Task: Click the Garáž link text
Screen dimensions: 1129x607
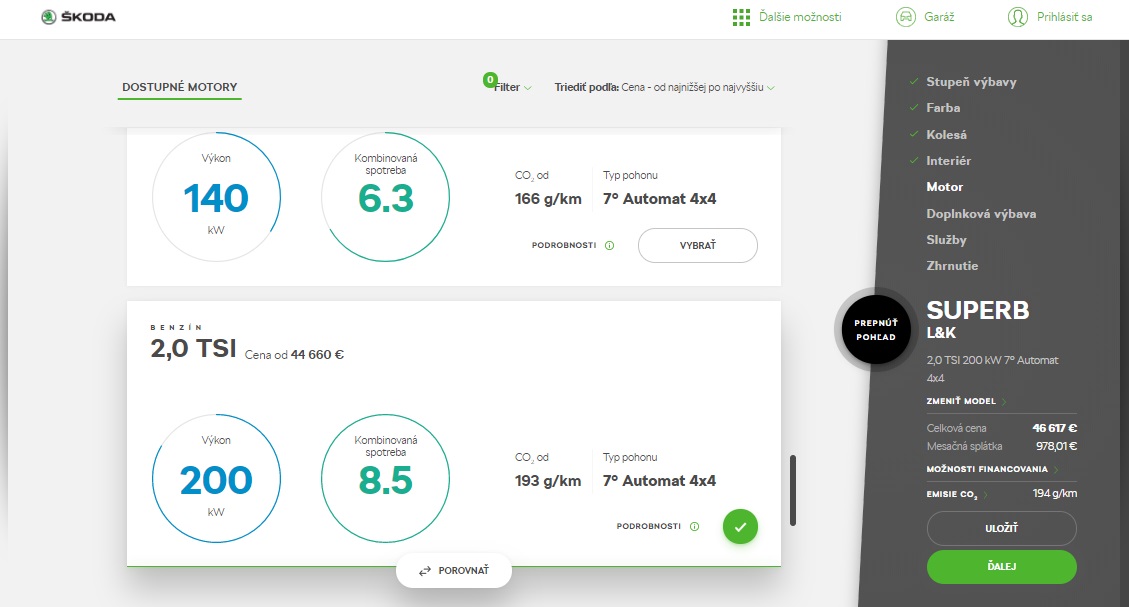Action: pos(939,17)
